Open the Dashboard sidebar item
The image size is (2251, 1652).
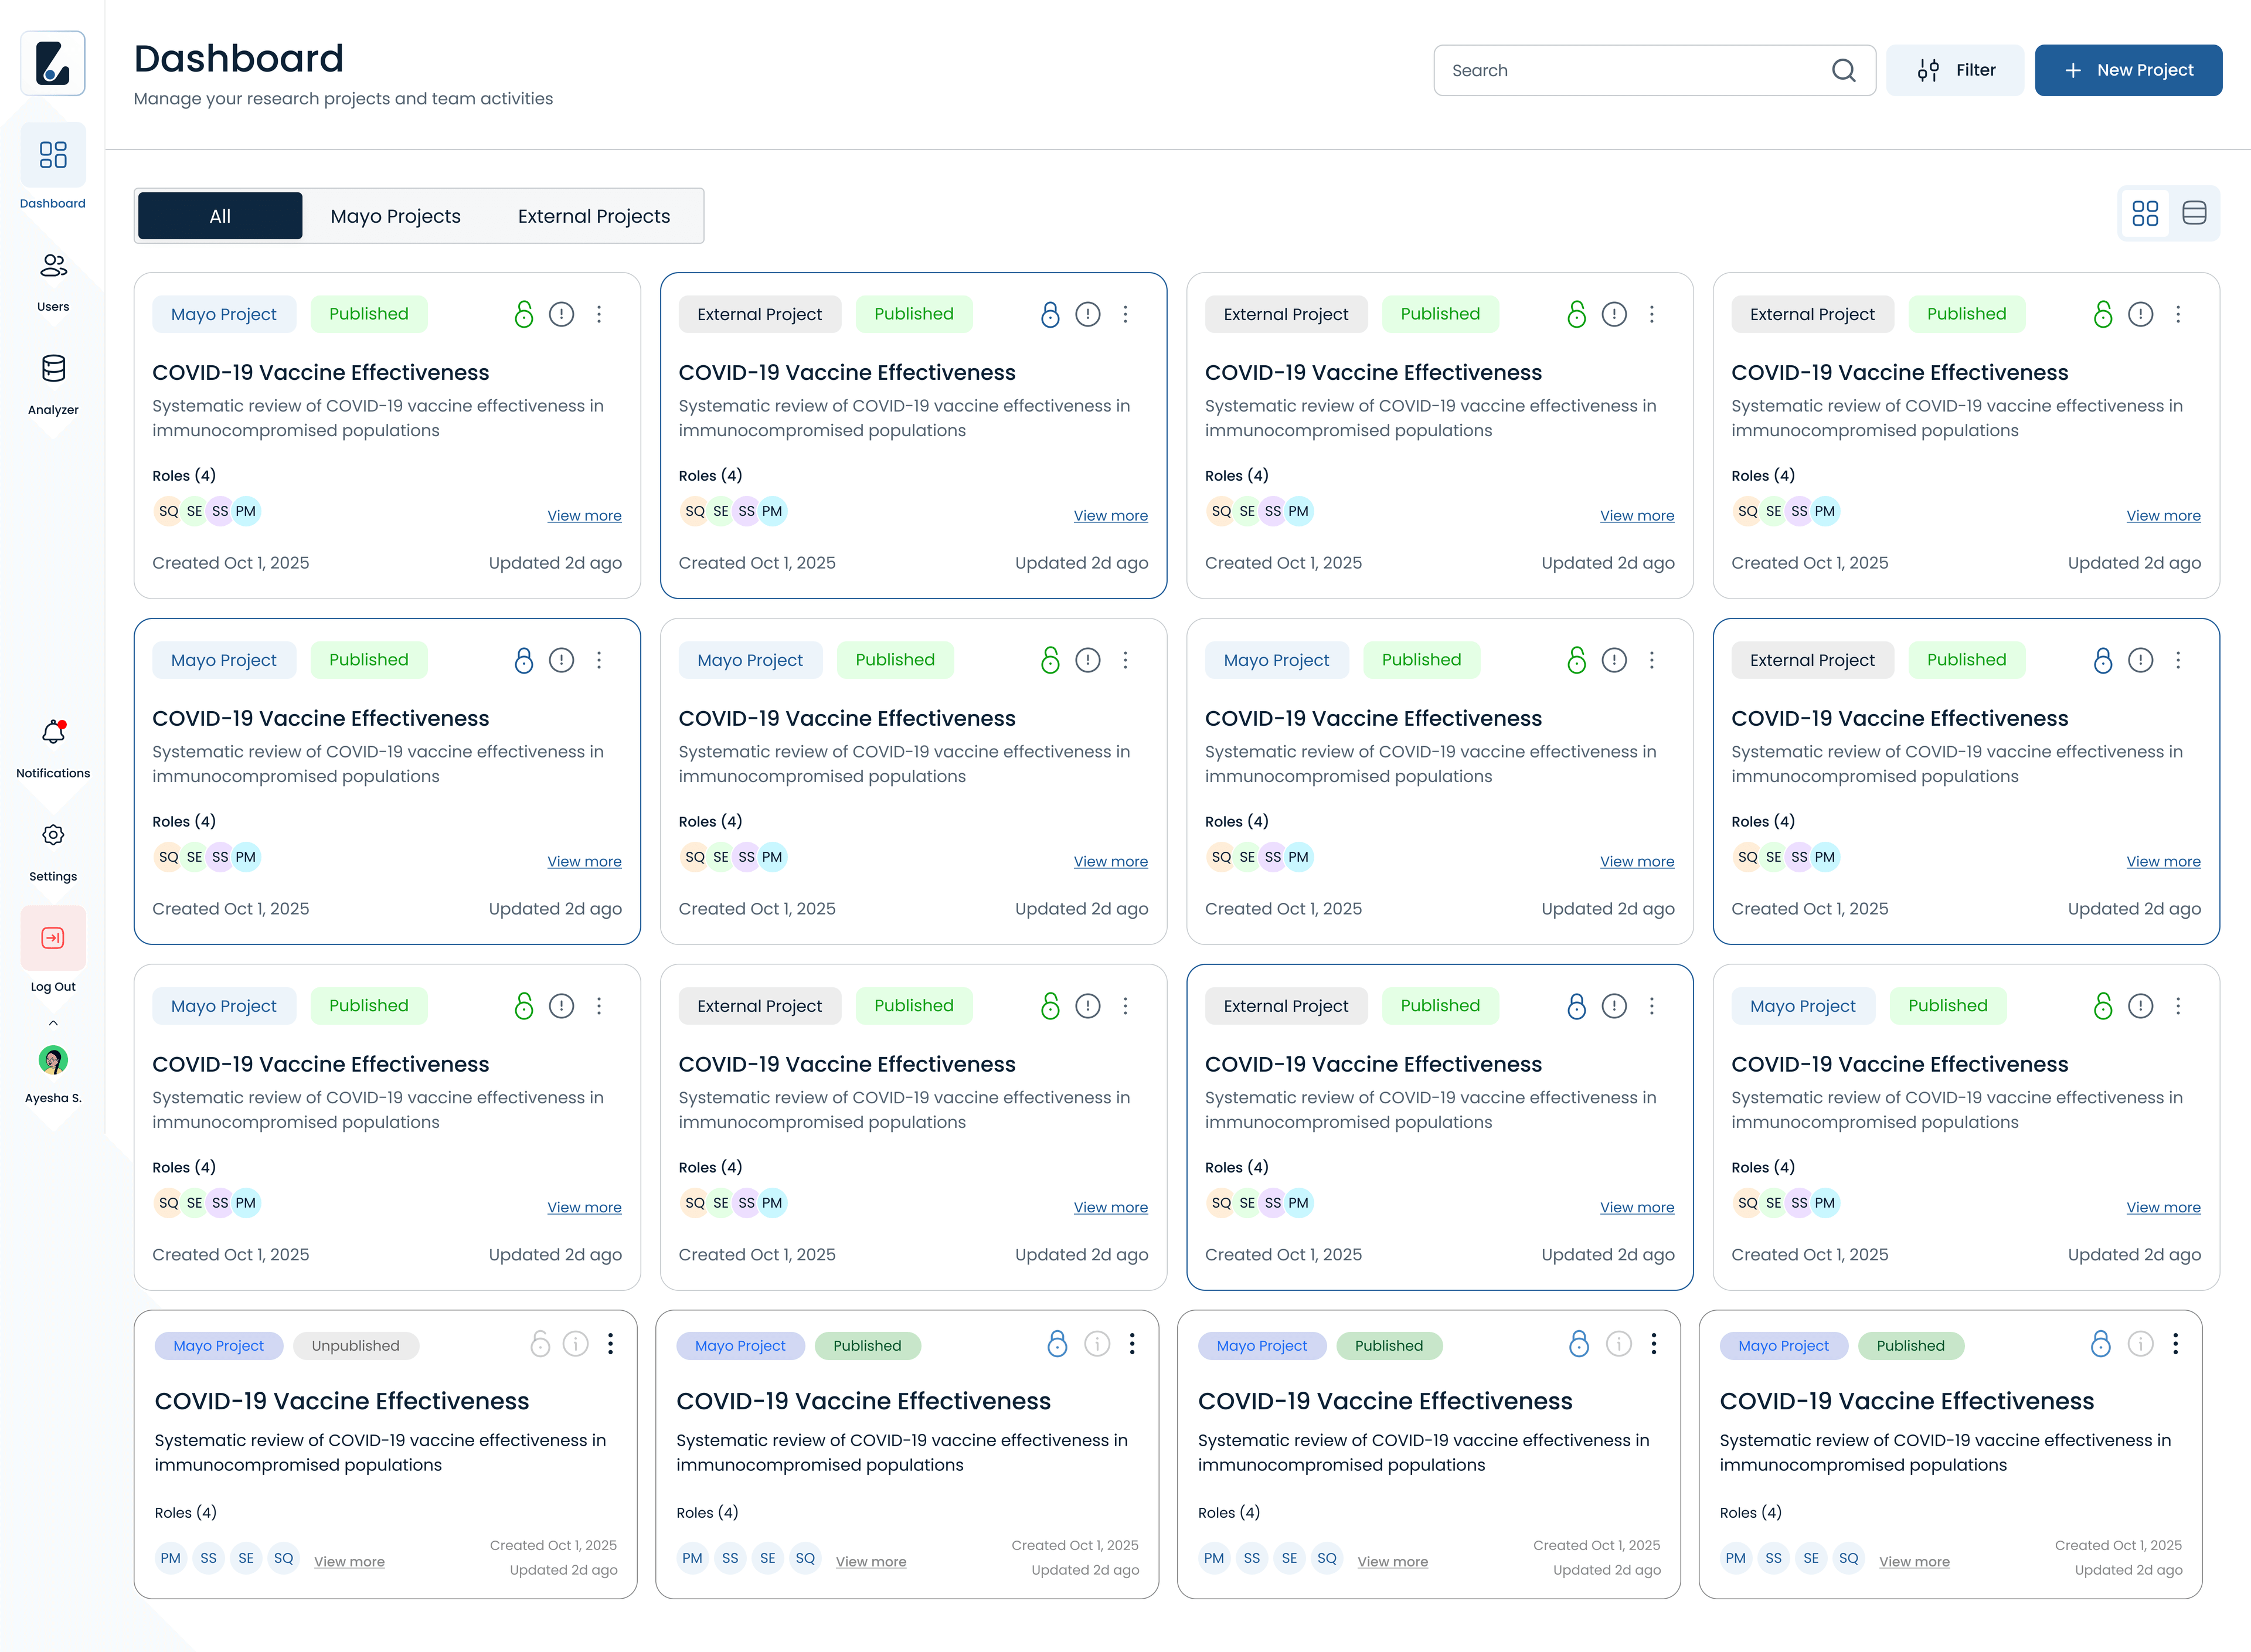tap(53, 167)
